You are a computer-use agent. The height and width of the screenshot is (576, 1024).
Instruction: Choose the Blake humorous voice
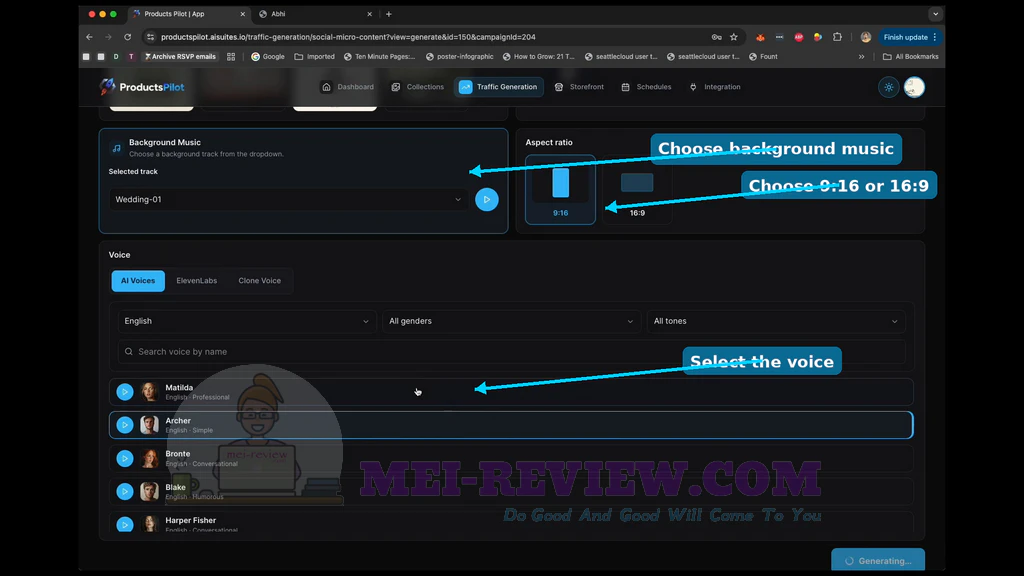[x=511, y=492]
